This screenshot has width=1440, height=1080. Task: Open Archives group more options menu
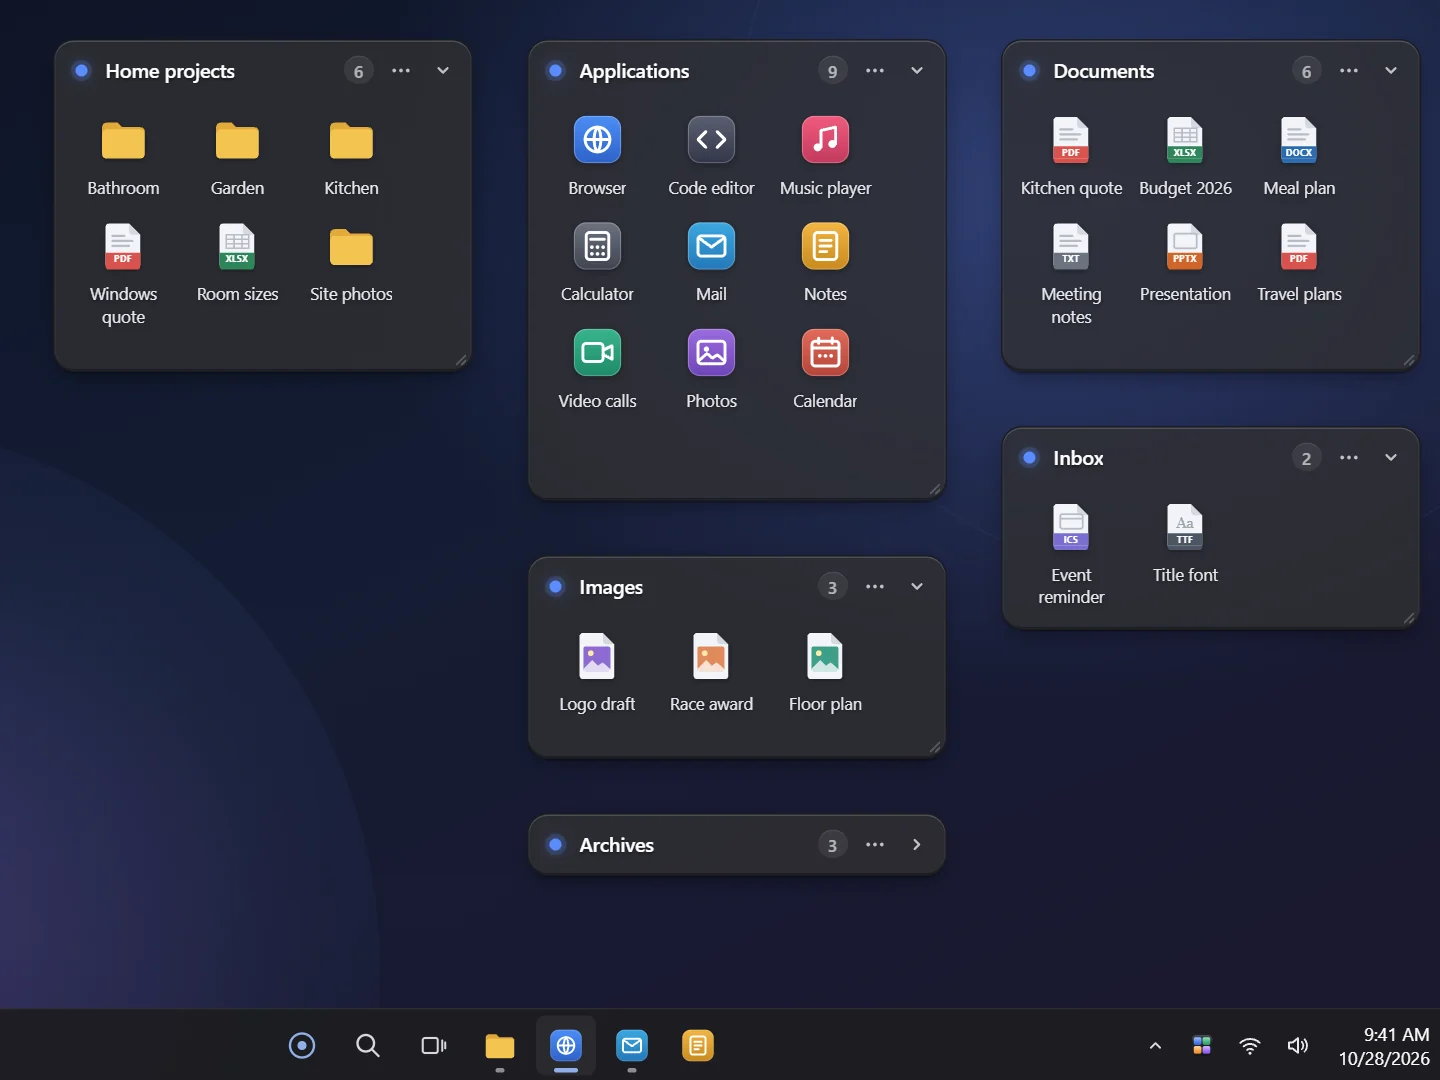pos(875,845)
